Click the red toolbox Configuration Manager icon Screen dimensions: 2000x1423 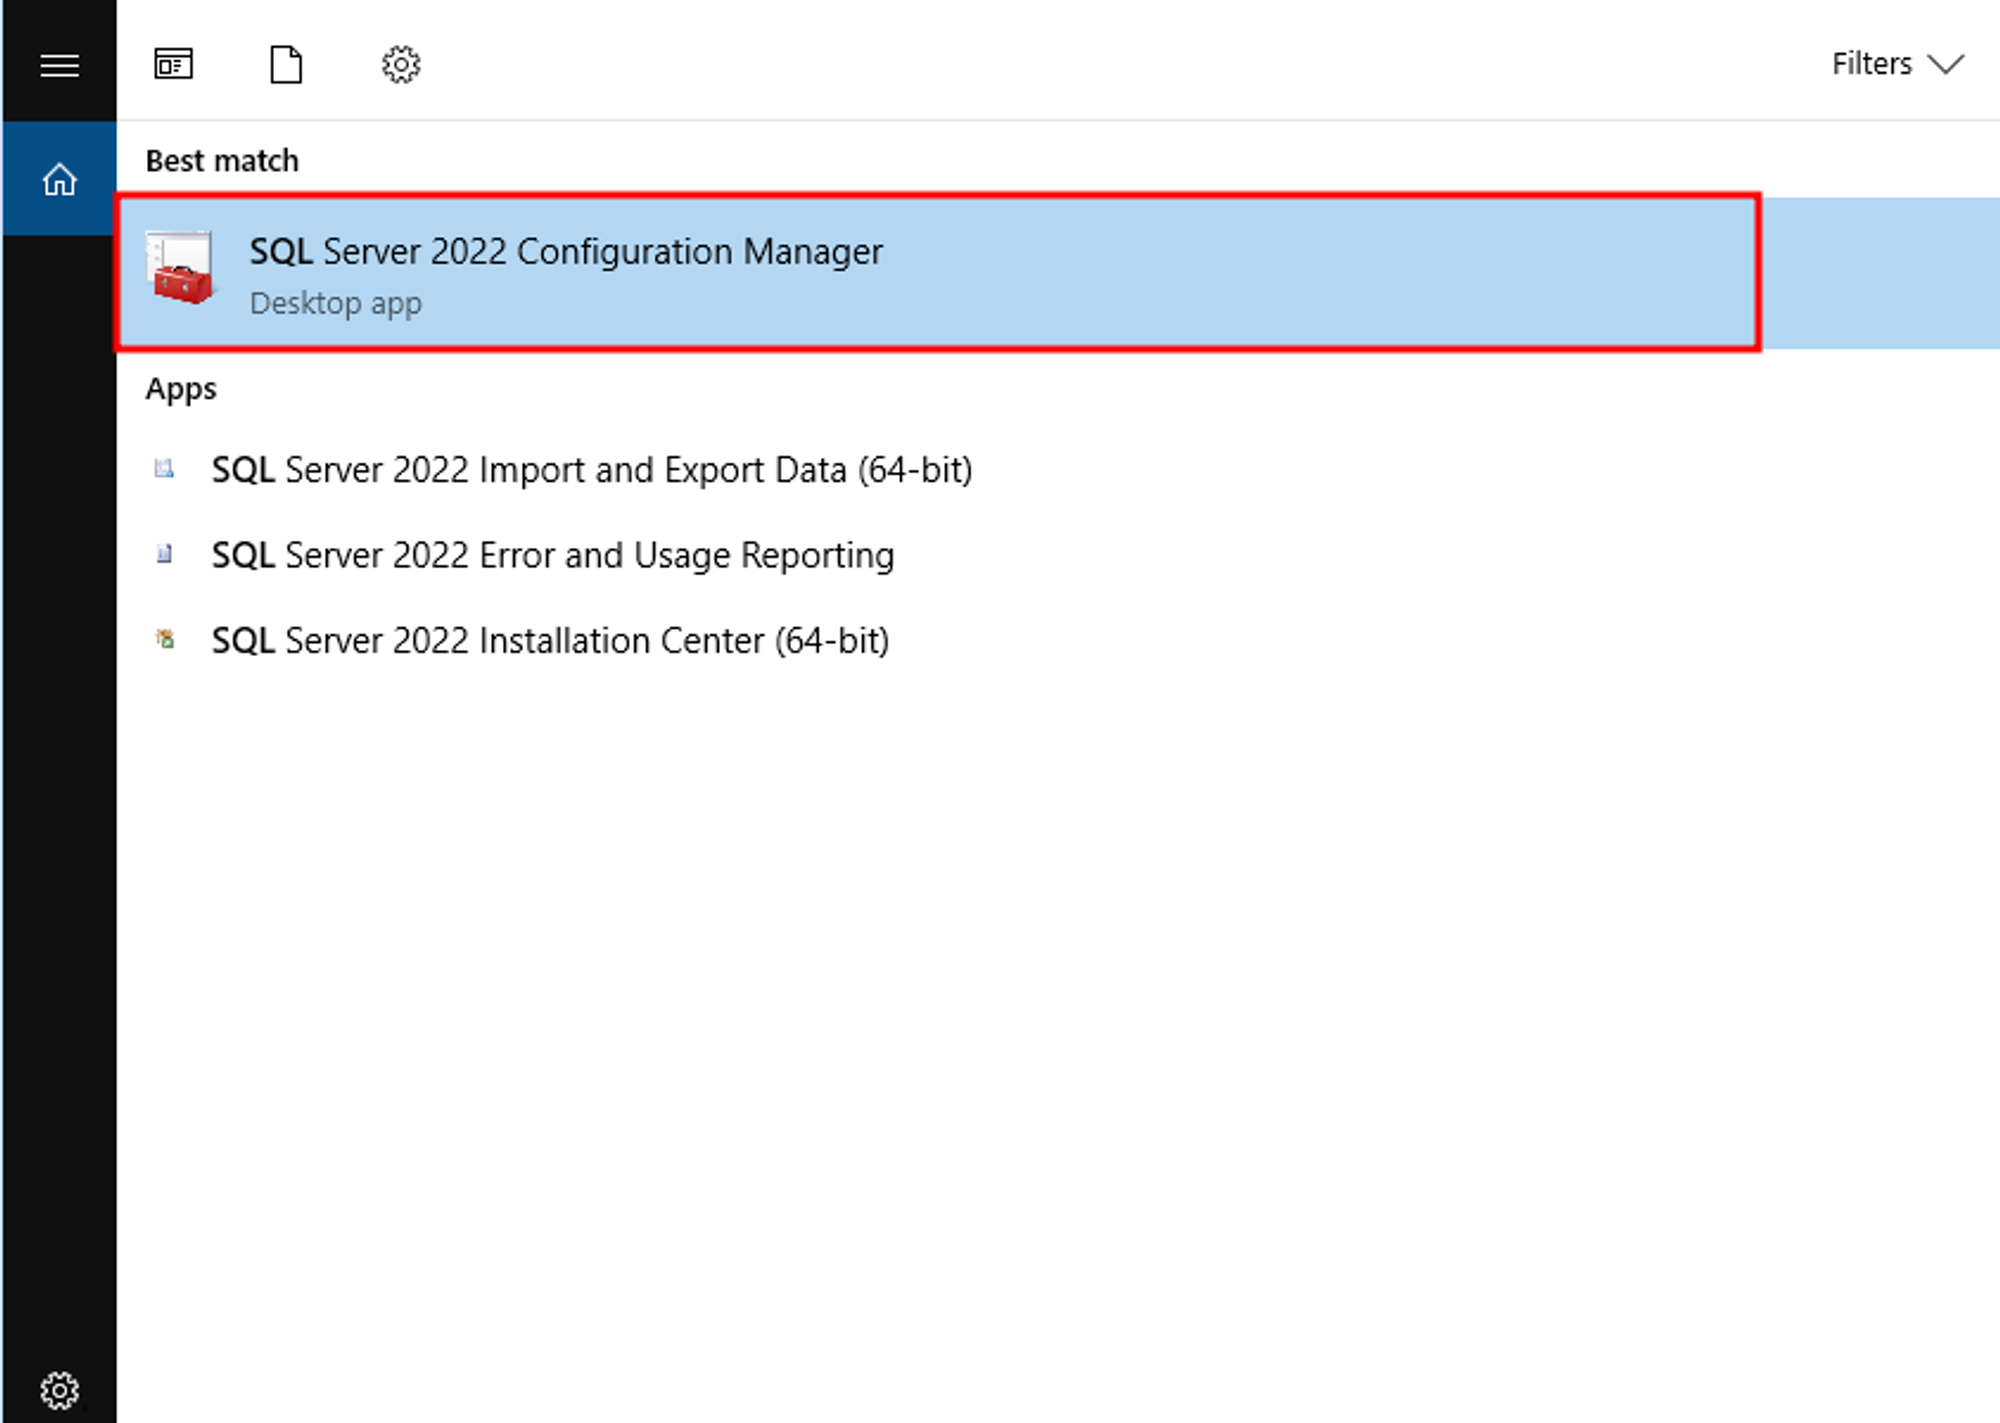click(180, 267)
